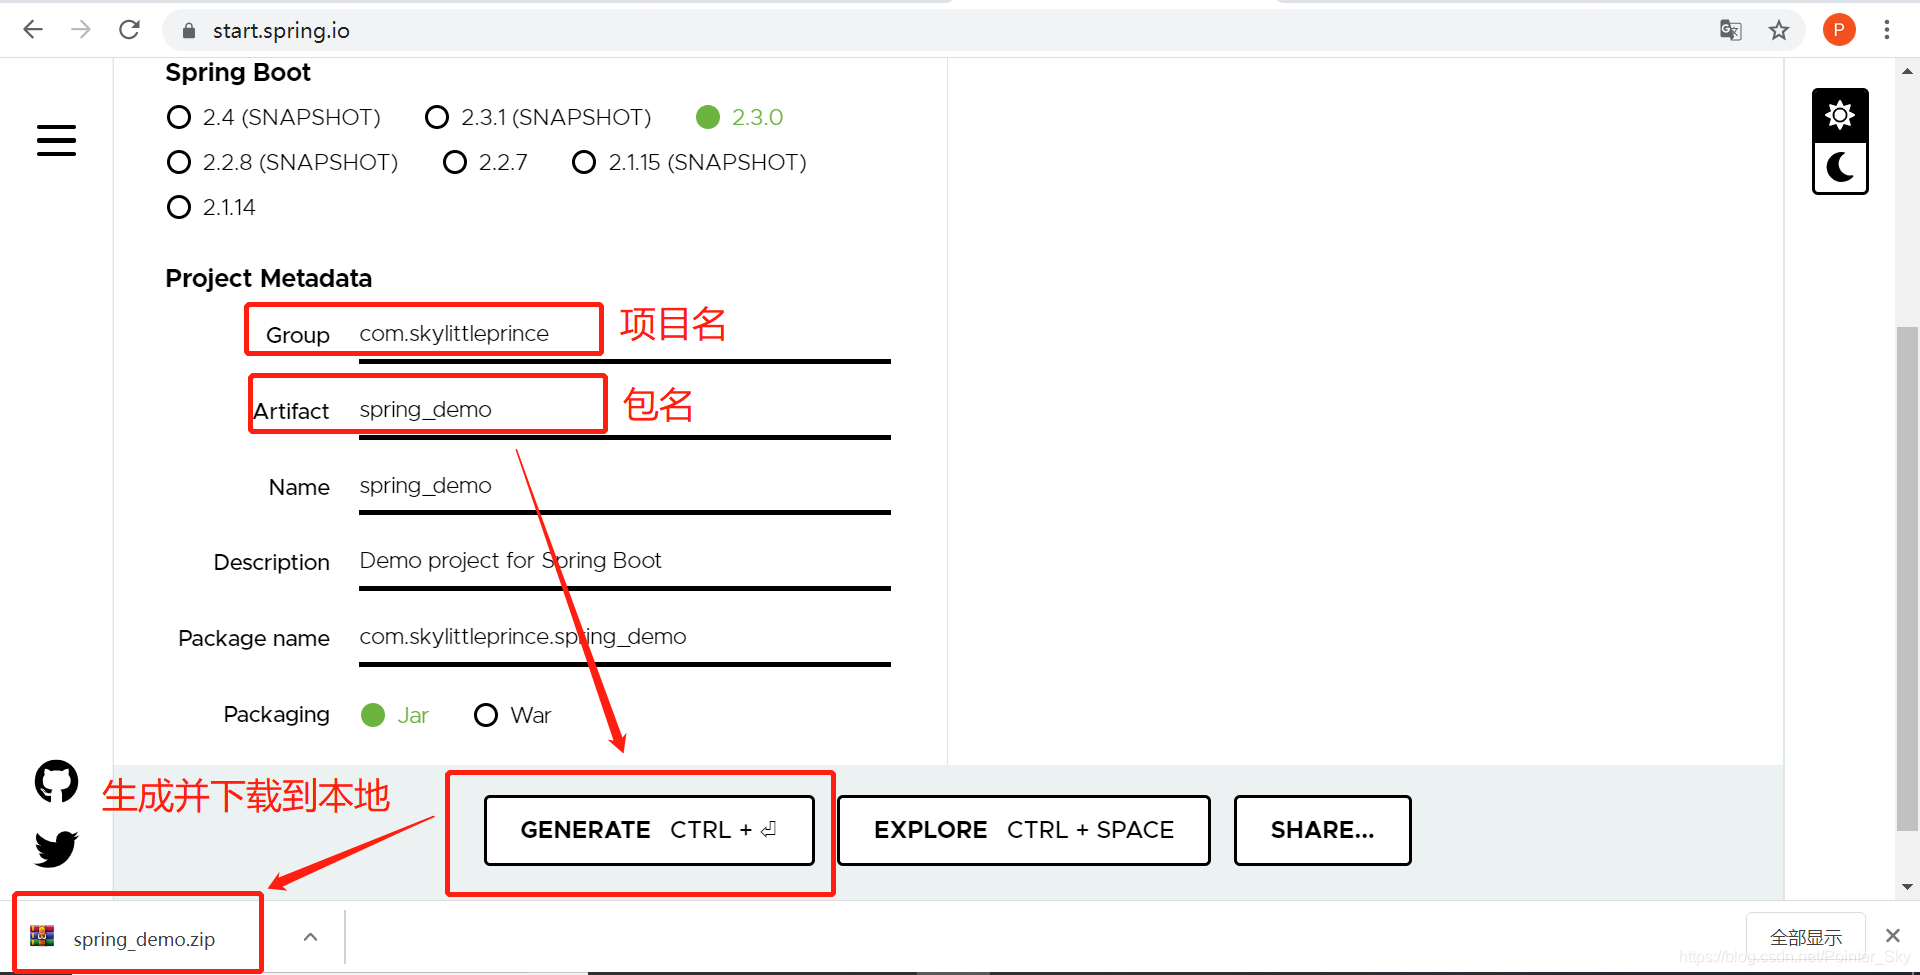Click the SHARE... button

(x=1322, y=830)
